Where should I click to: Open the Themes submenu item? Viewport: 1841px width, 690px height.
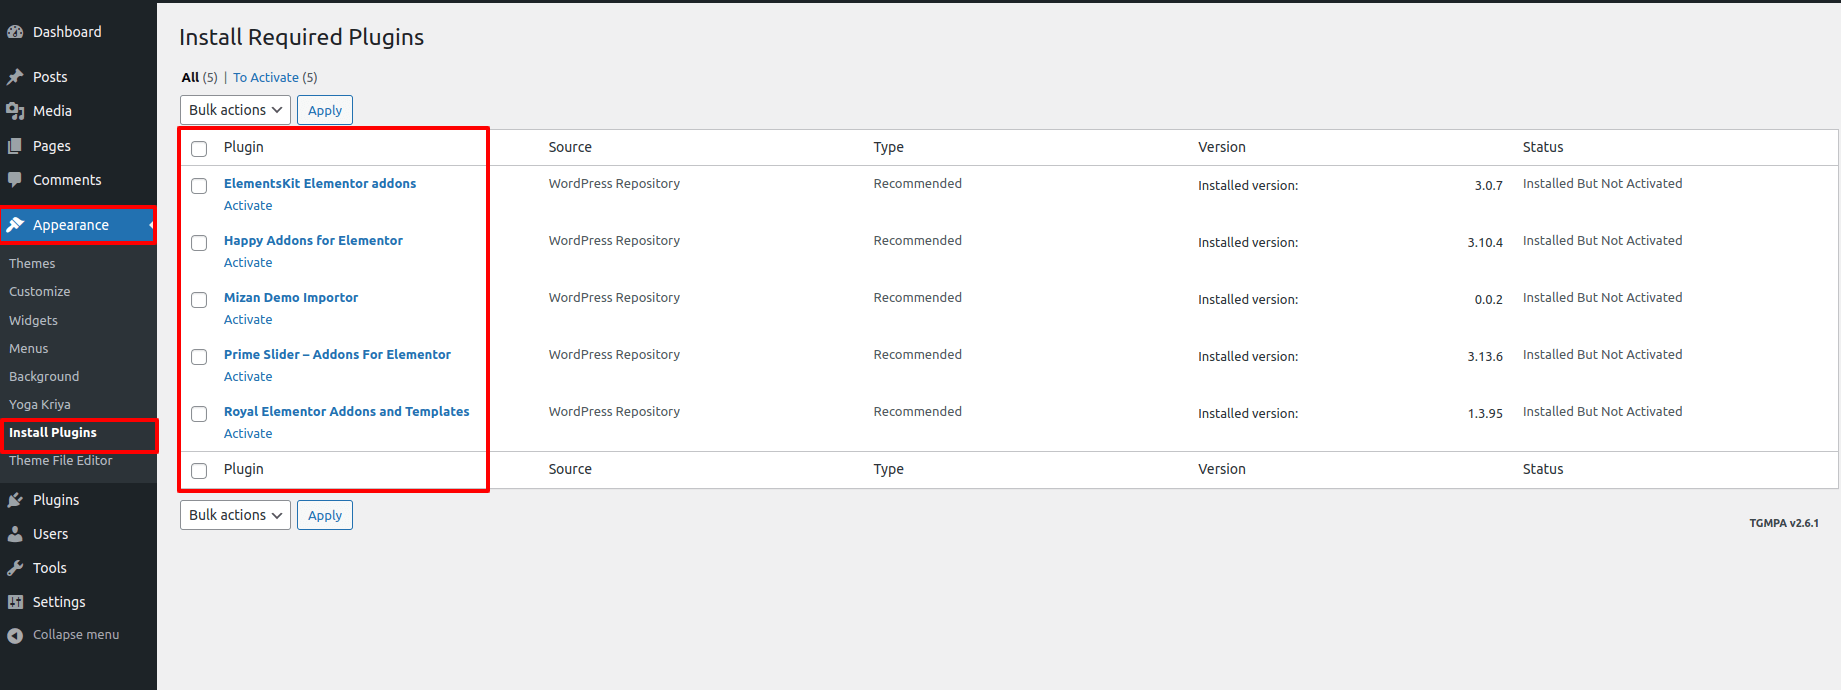coord(32,264)
